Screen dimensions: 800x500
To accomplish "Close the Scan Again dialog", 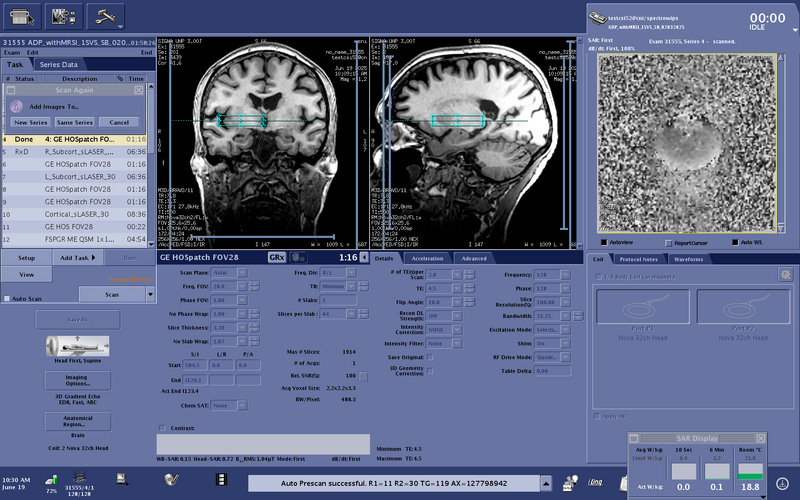I will point(138,90).
